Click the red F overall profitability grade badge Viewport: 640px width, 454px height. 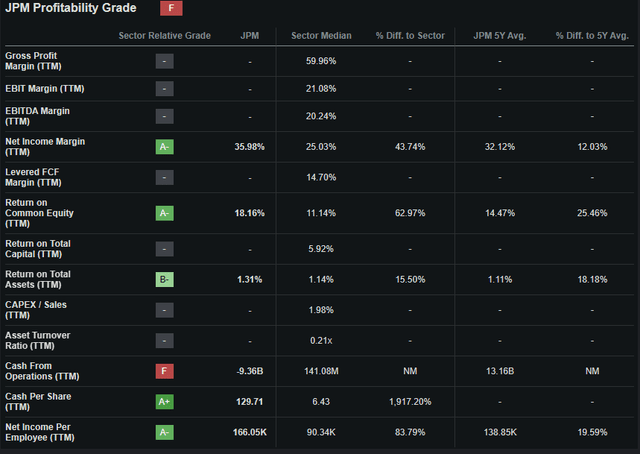coord(171,8)
